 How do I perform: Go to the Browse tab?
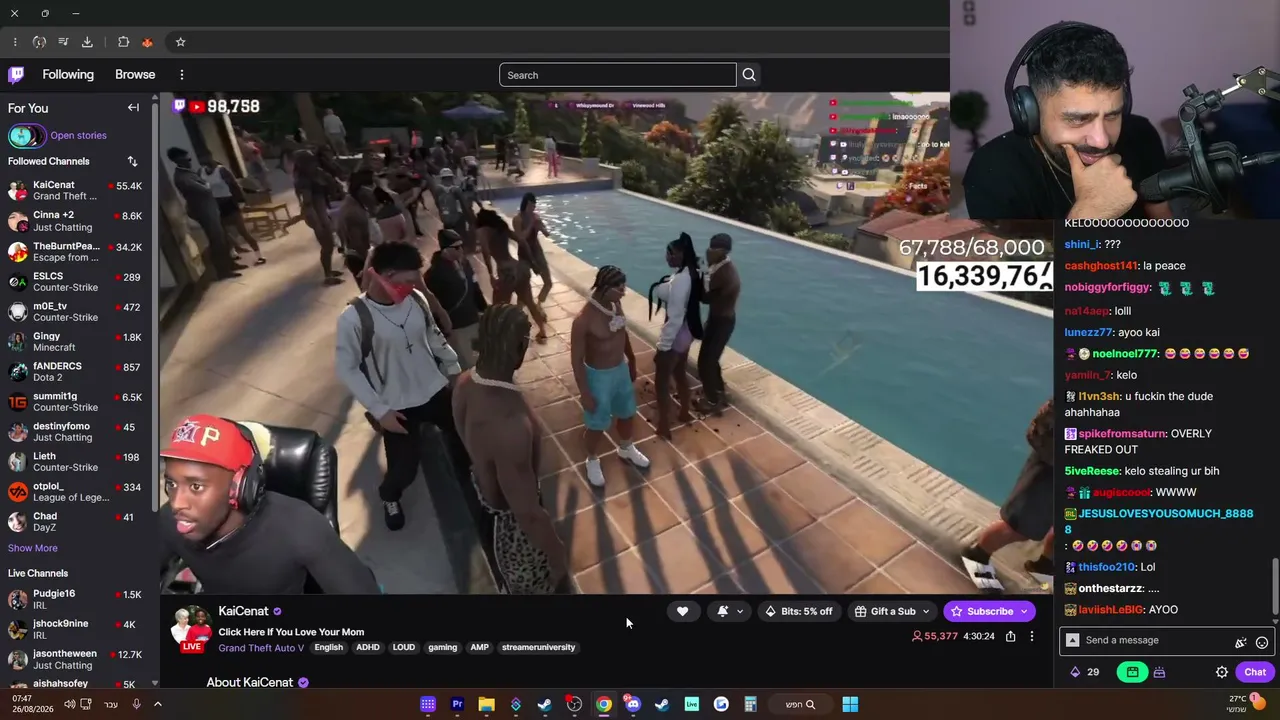tap(135, 74)
